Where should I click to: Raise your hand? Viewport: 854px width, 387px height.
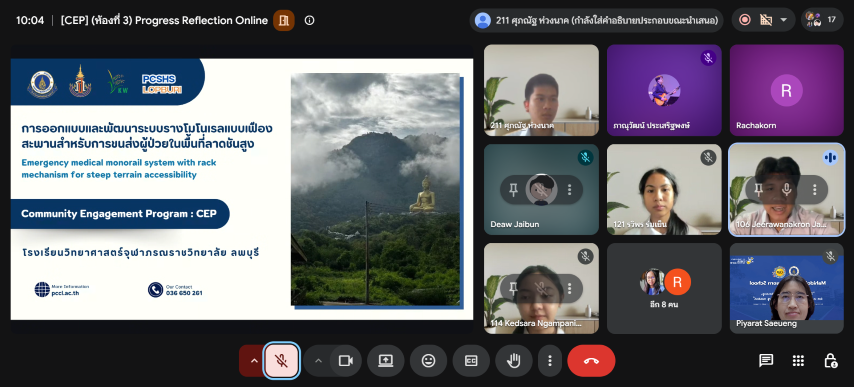(514, 361)
